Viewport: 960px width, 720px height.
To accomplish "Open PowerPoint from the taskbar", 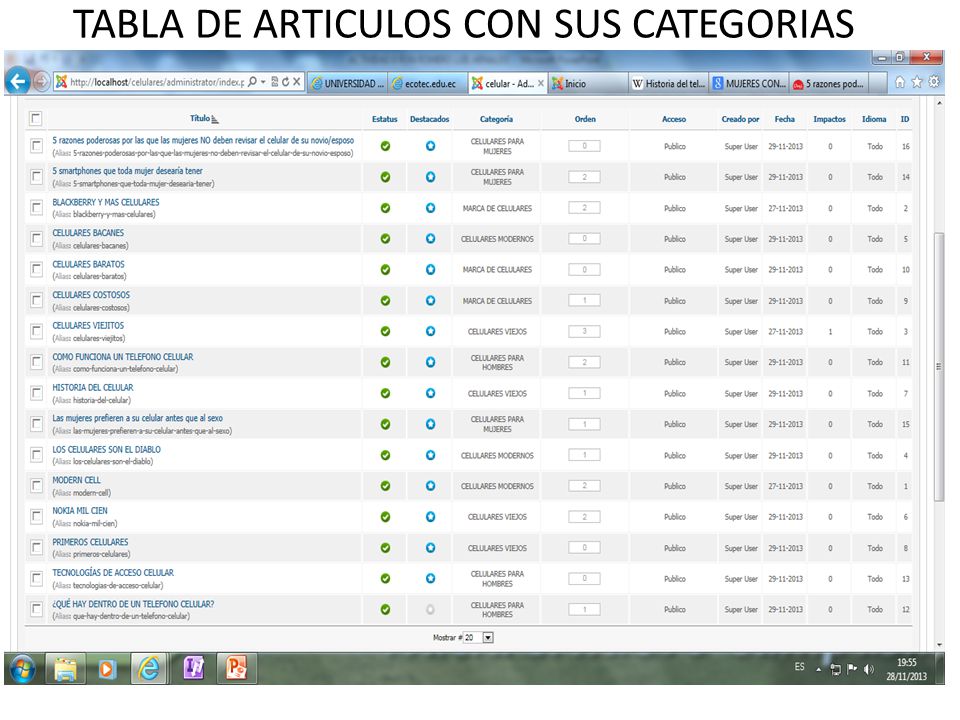I will click(x=236, y=668).
